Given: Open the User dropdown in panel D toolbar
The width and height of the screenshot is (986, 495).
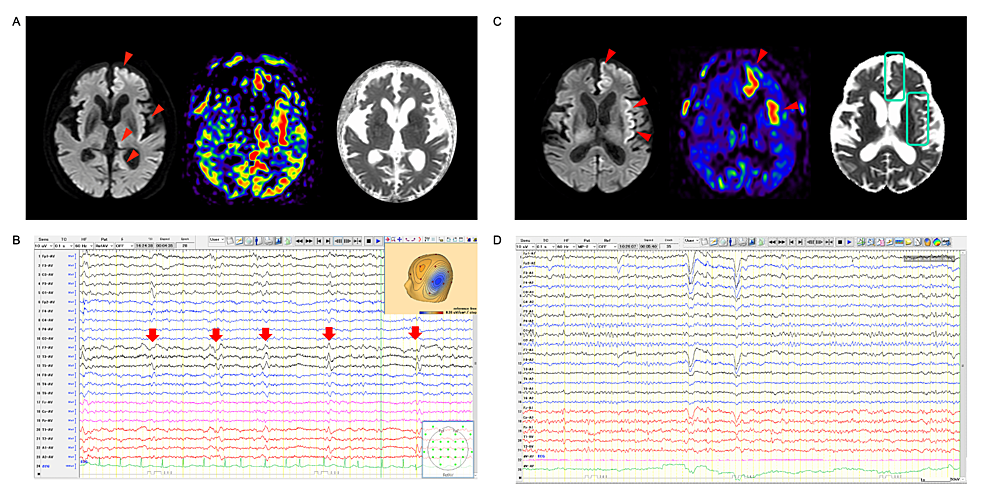Looking at the screenshot, I should pyautogui.click(x=692, y=240).
